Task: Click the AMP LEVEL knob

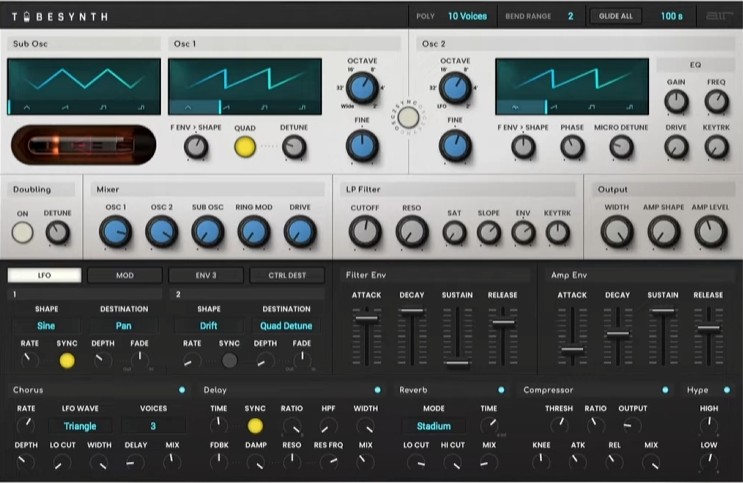Action: (710, 232)
